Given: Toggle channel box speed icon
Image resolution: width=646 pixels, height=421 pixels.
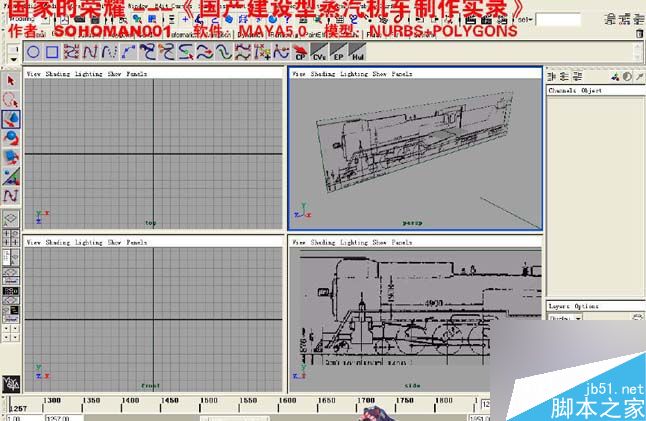Looking at the screenshot, I should pos(627,76).
